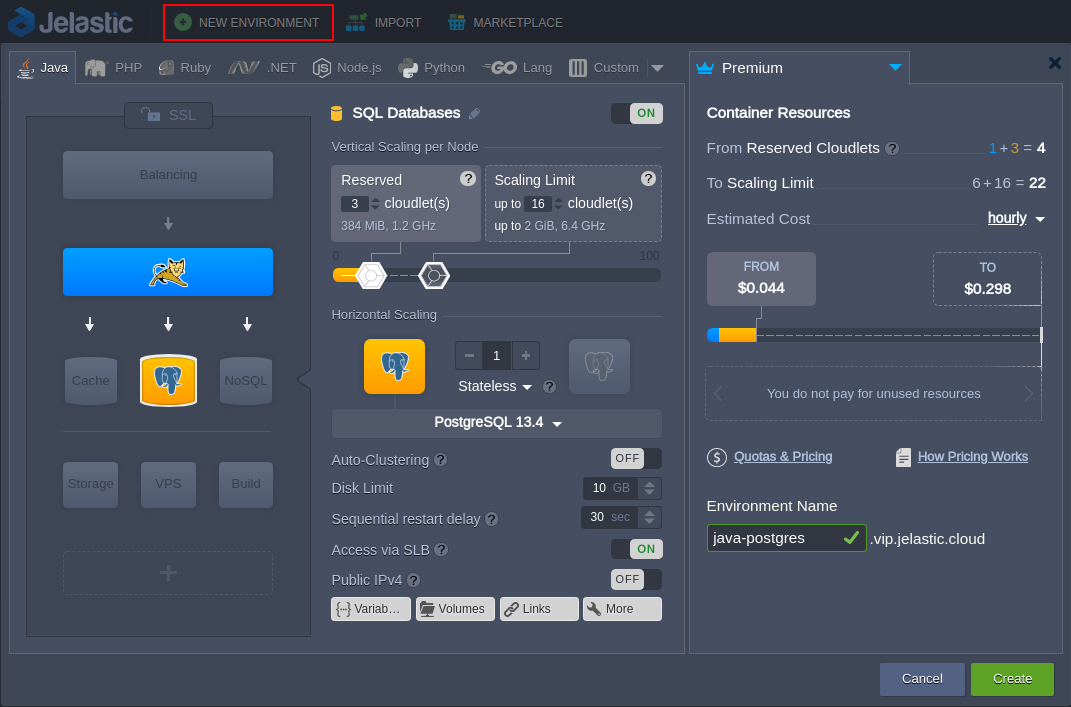Open the Marketplace
This screenshot has height=707, width=1071.
click(x=505, y=23)
